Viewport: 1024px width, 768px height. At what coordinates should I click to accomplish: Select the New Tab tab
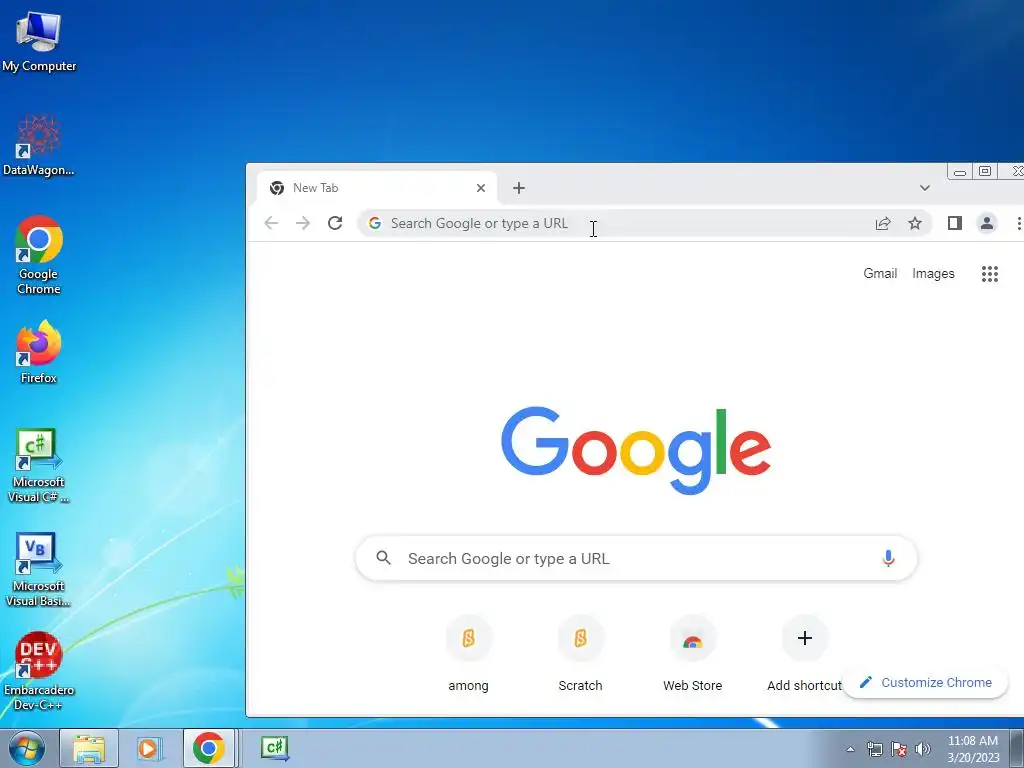pos(377,188)
